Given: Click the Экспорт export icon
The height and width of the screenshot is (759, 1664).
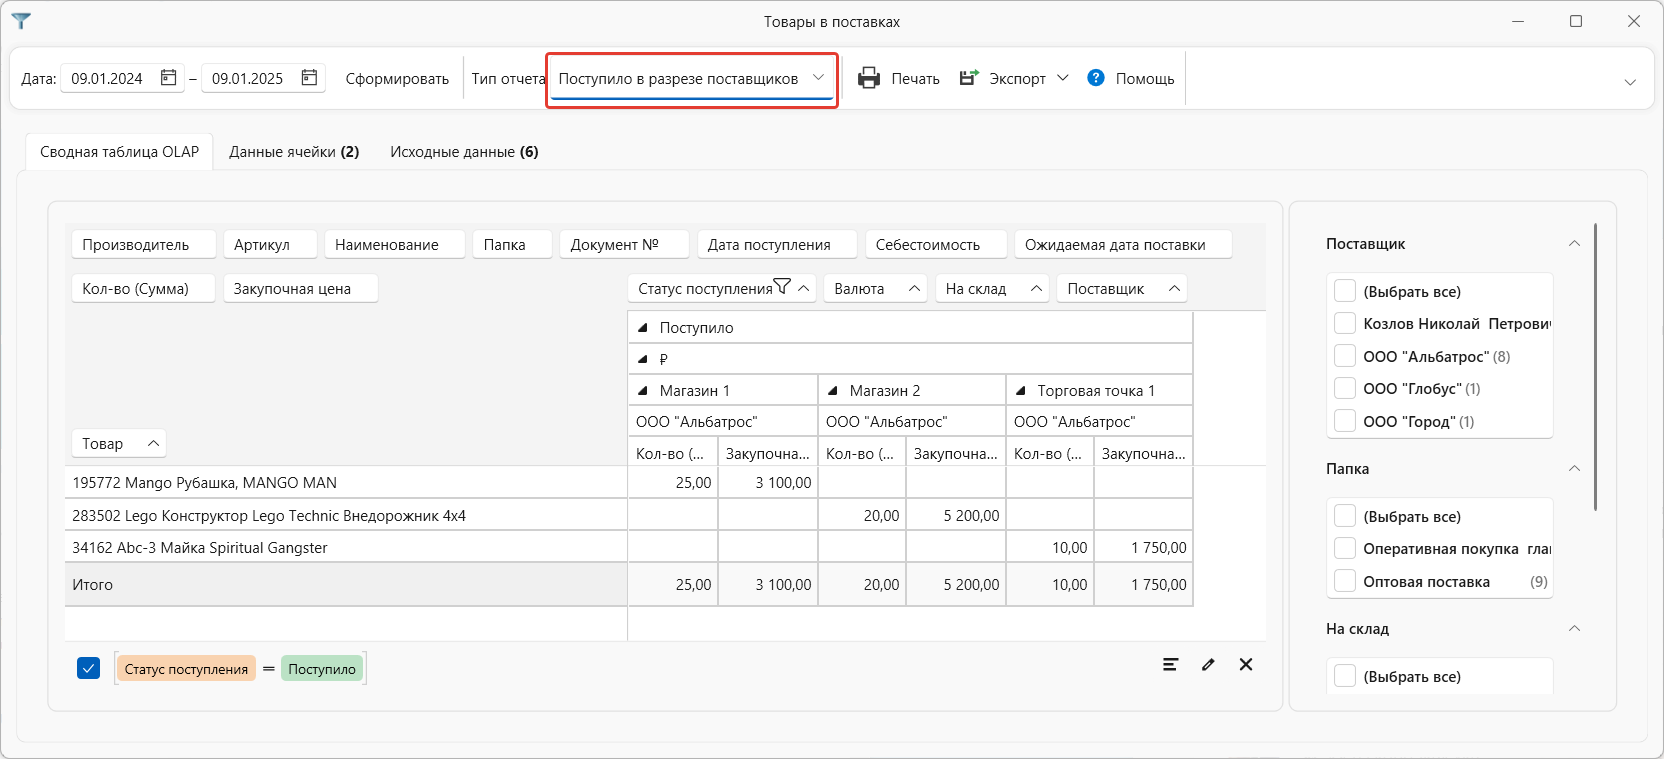Looking at the screenshot, I should pyautogui.click(x=969, y=77).
